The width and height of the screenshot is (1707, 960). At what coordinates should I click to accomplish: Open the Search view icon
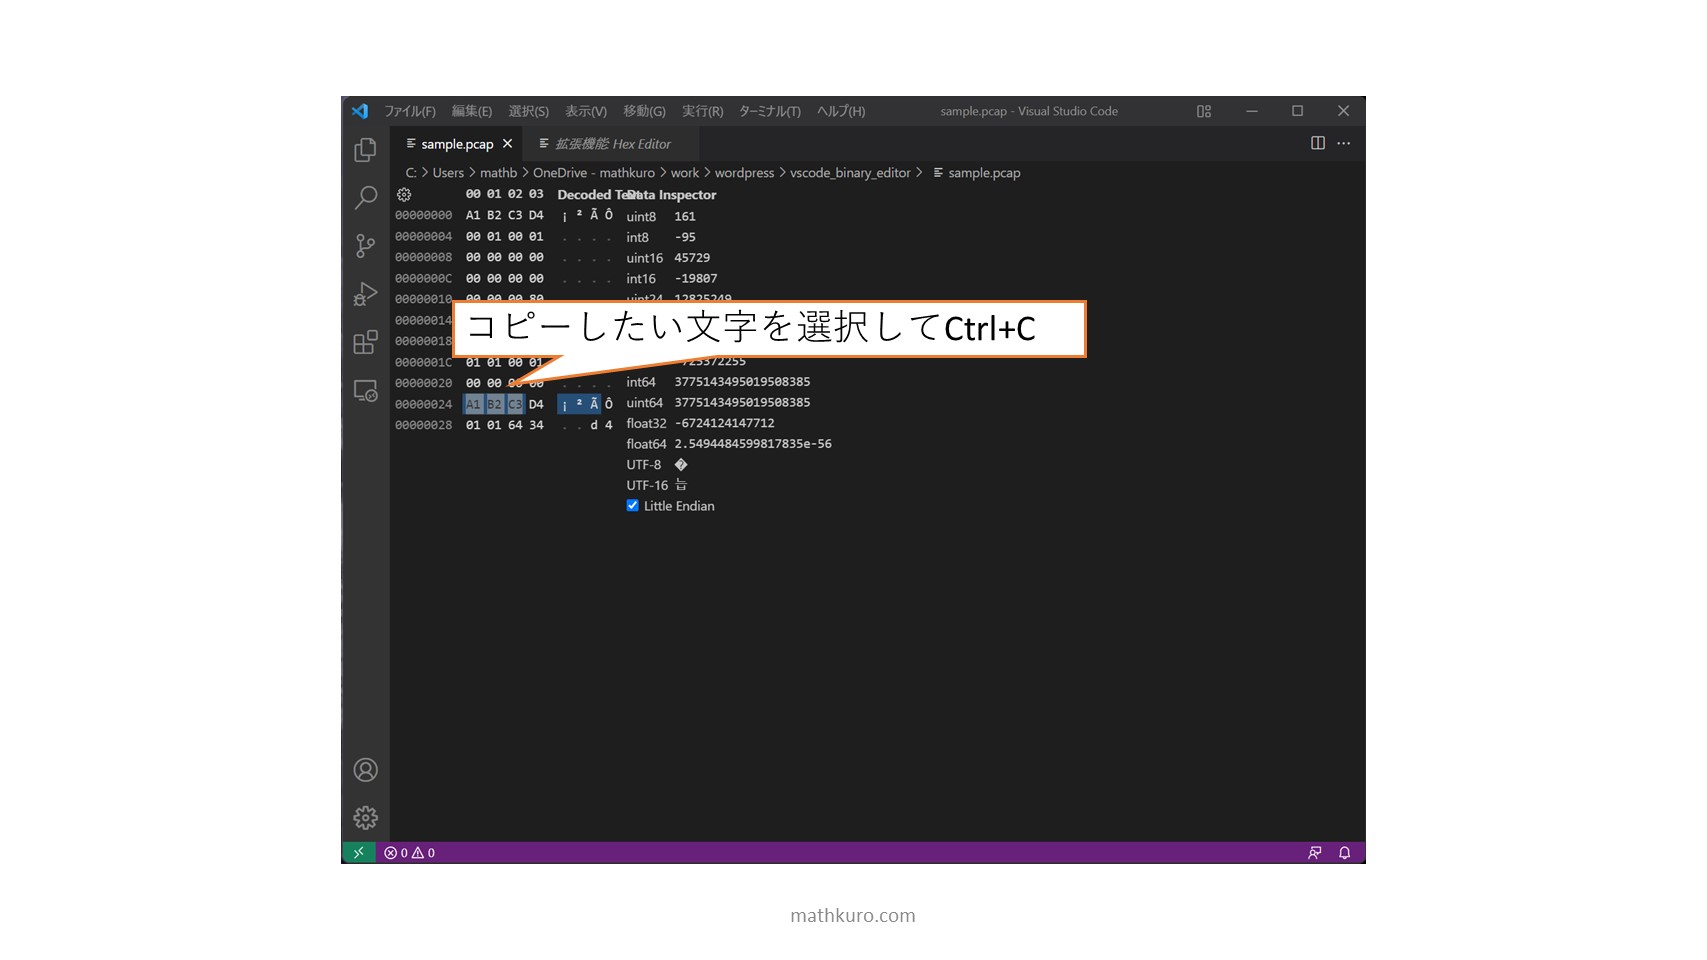[x=365, y=197]
